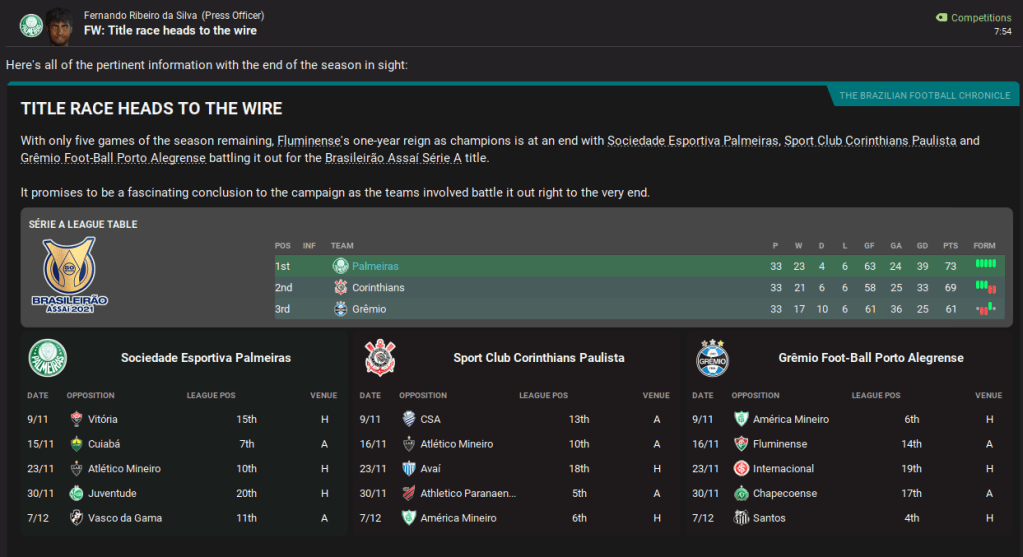This screenshot has width=1023, height=557.
Task: Open Athletico Paranaense fixture opponent link
Action: (x=468, y=494)
